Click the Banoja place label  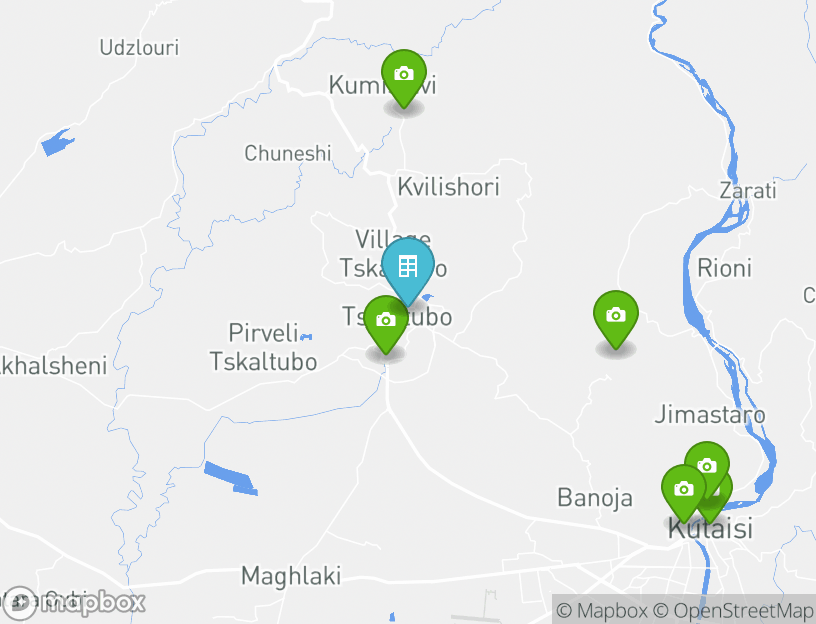point(595,498)
